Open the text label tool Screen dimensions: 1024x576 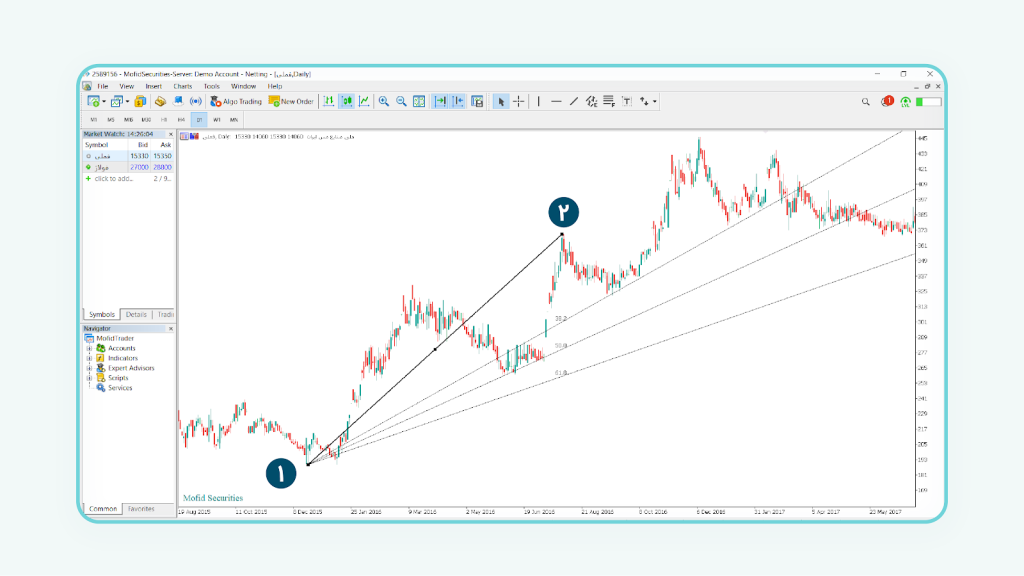click(x=627, y=101)
